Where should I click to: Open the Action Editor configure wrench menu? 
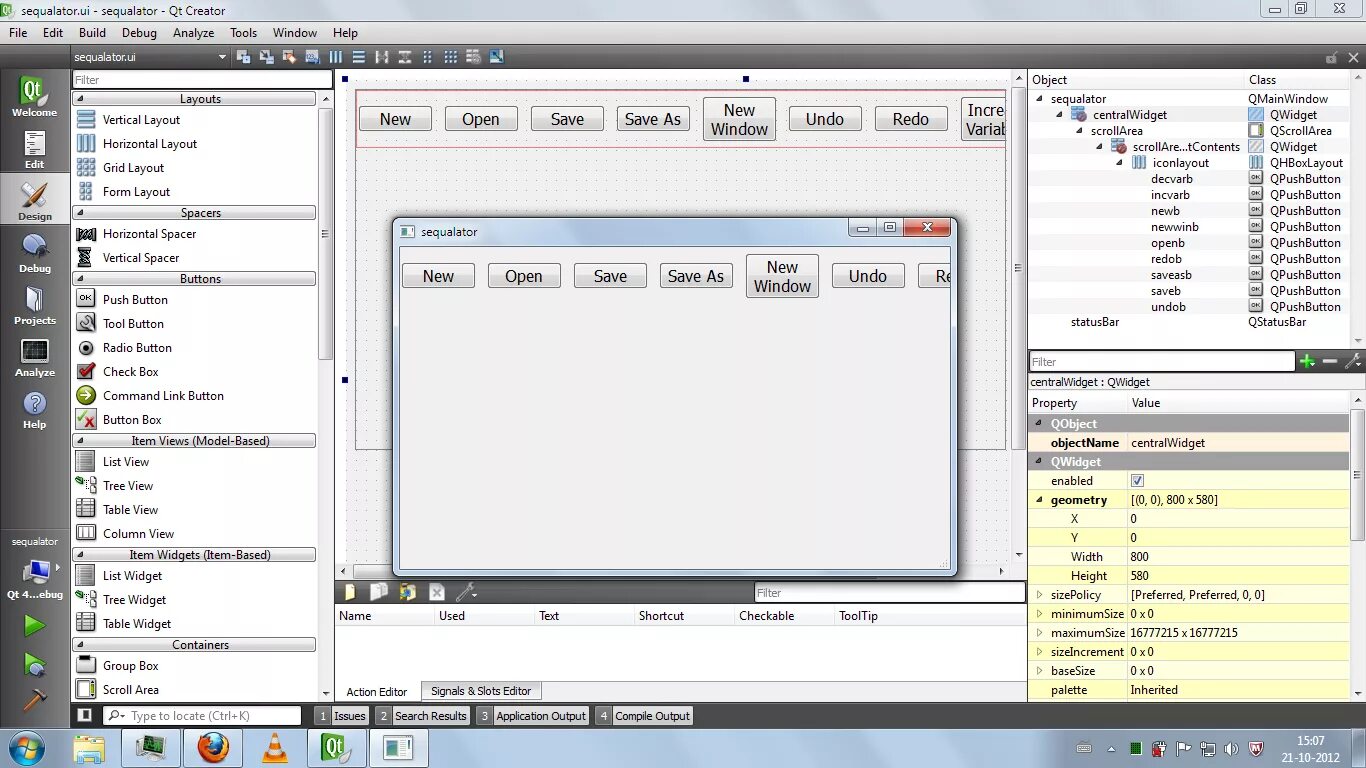pyautogui.click(x=466, y=592)
